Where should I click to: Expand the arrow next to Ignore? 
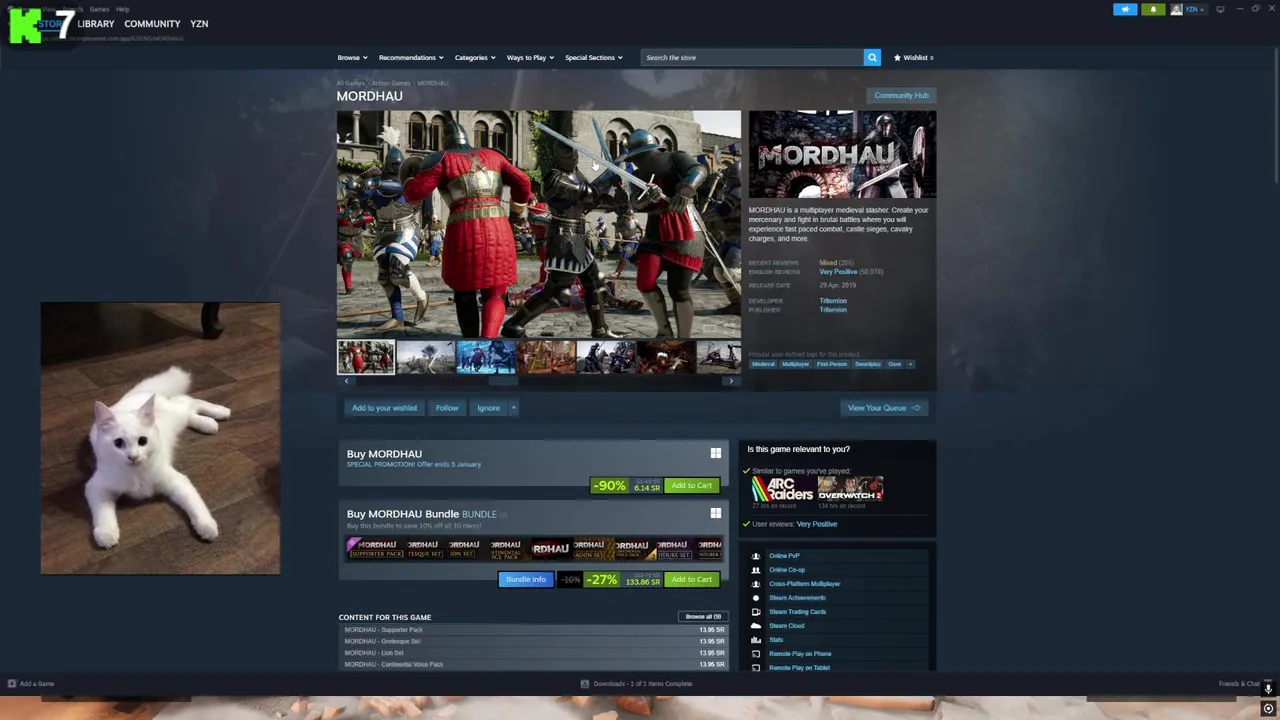[514, 408]
